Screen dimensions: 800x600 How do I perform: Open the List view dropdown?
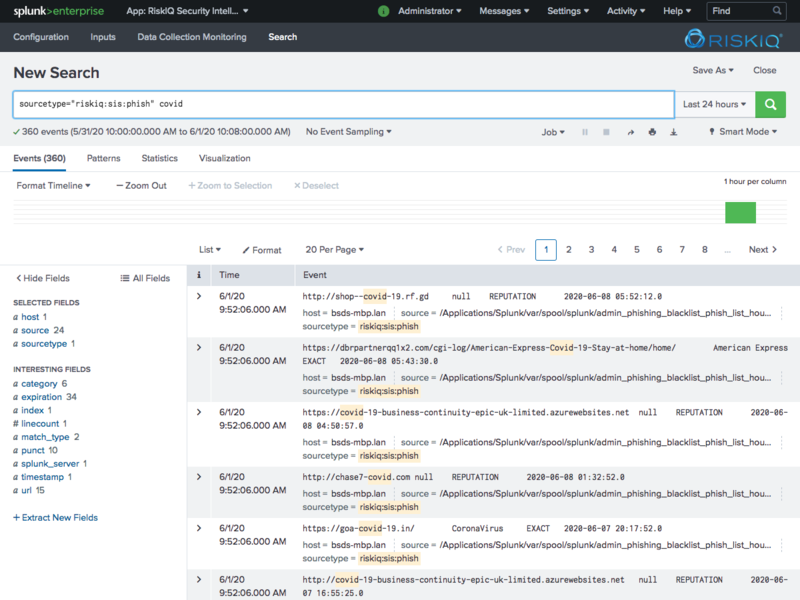tap(210, 249)
